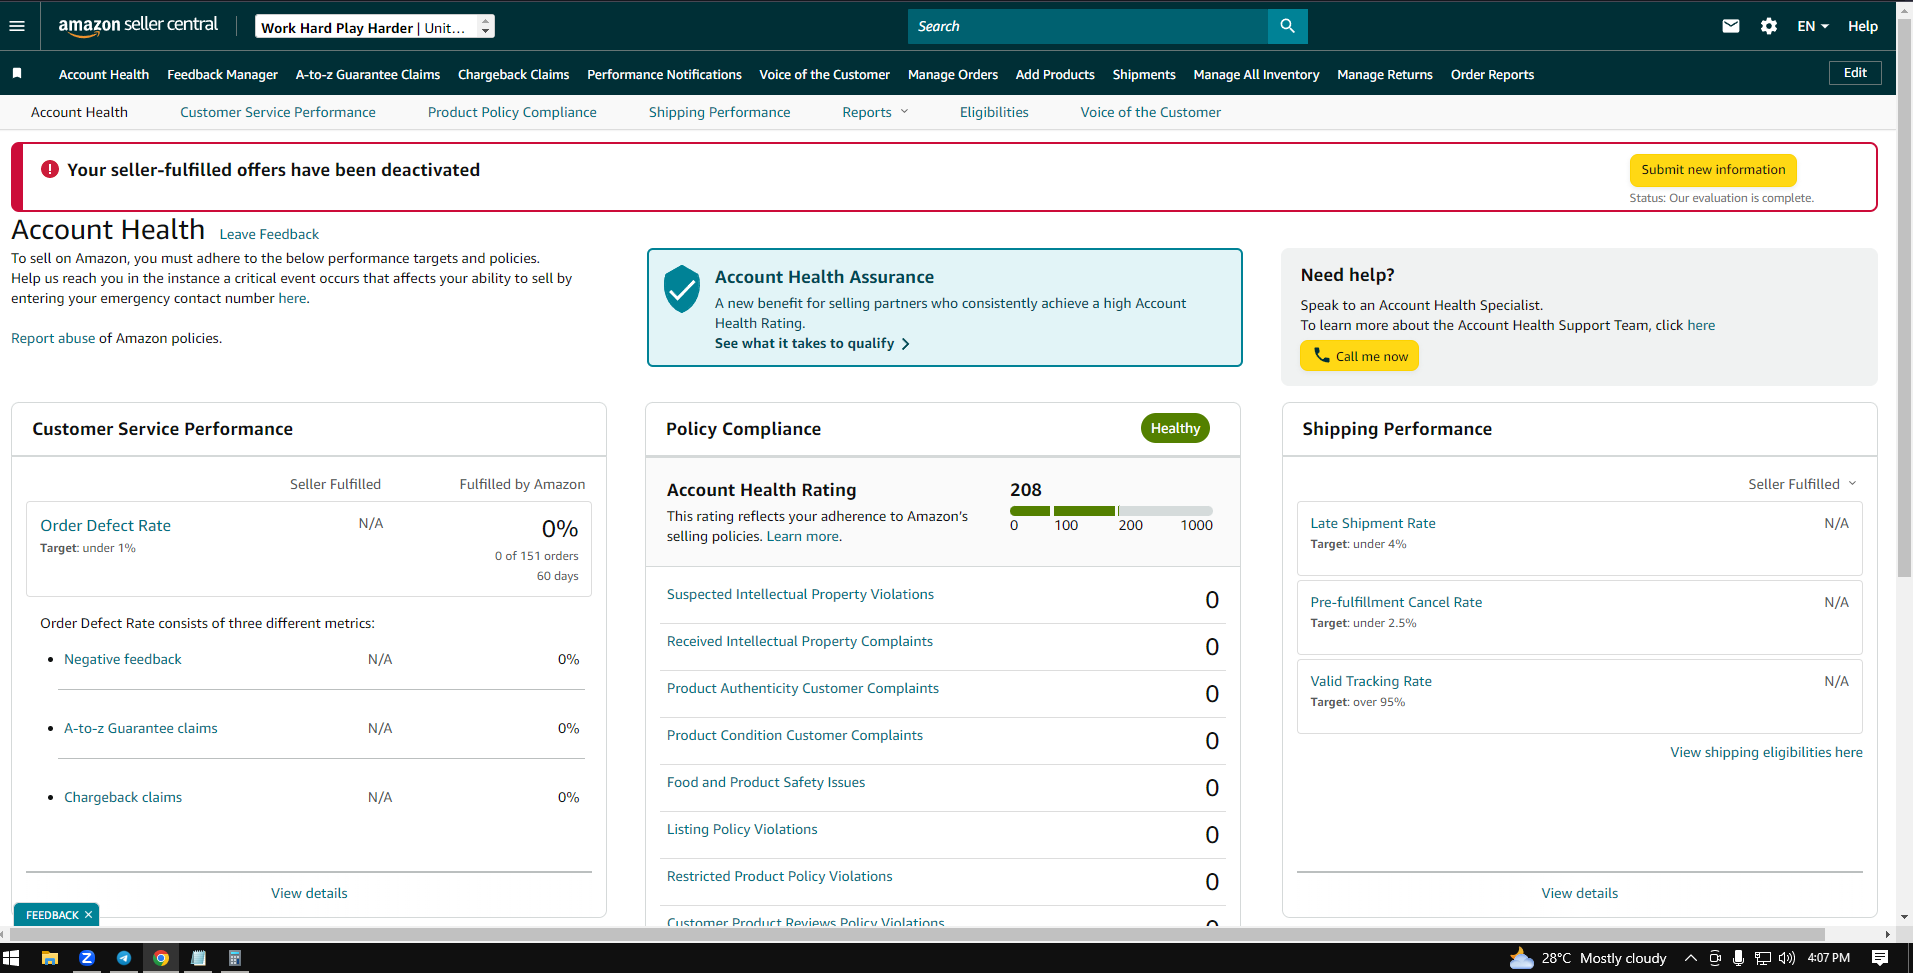
Task: Open Chargeback Claims bookmark
Action: [513, 74]
